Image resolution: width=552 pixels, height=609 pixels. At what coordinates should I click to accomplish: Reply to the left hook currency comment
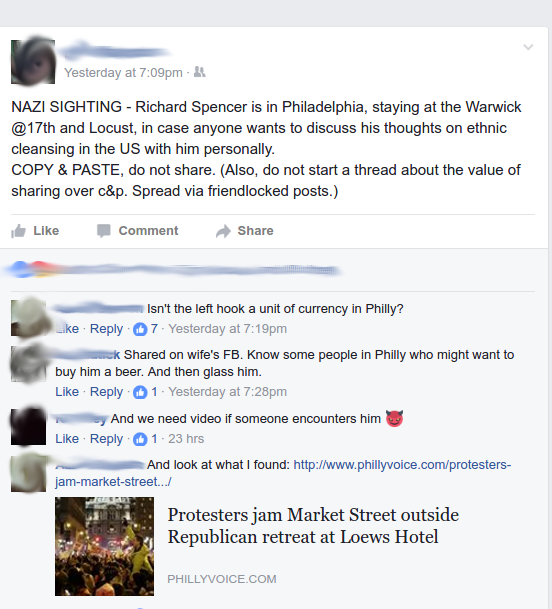[106, 329]
